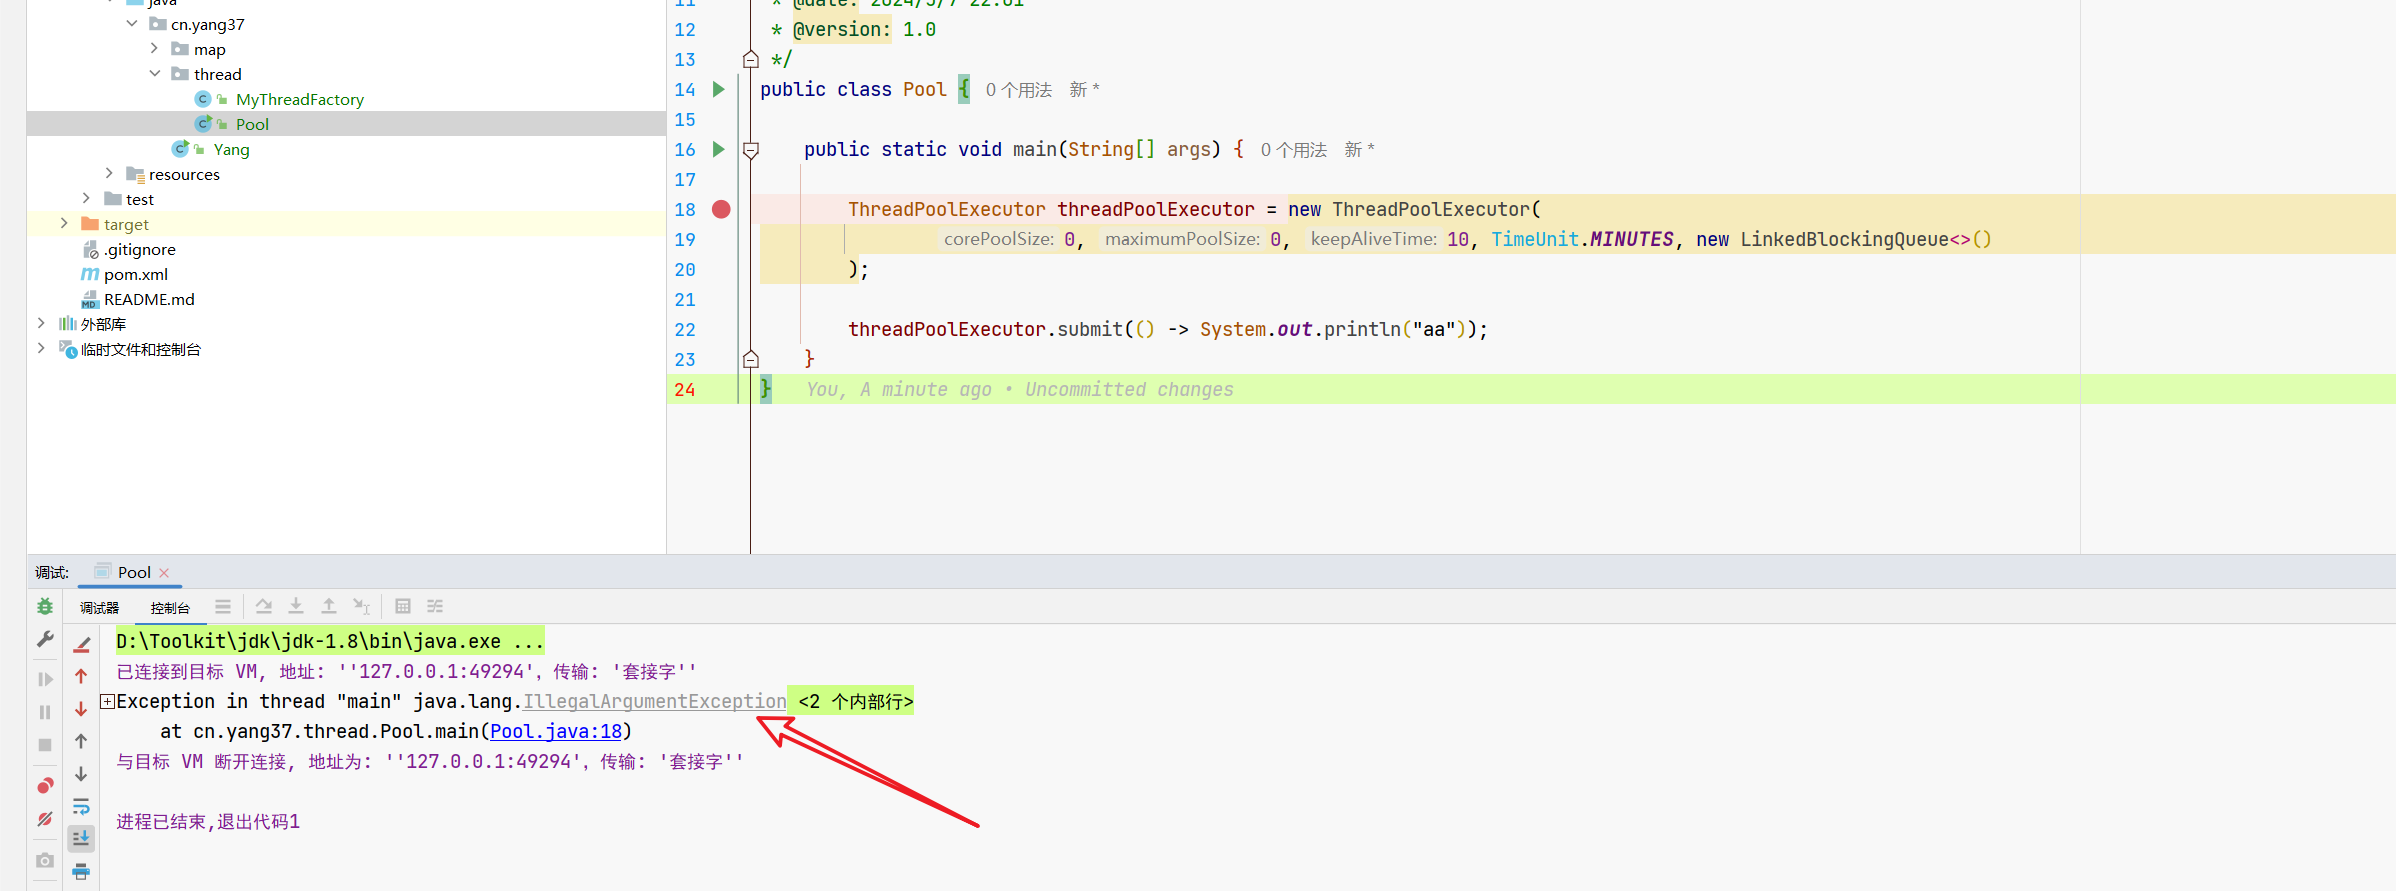Click the red up arrow in console sidebar
The image size is (2396, 891).
82,677
